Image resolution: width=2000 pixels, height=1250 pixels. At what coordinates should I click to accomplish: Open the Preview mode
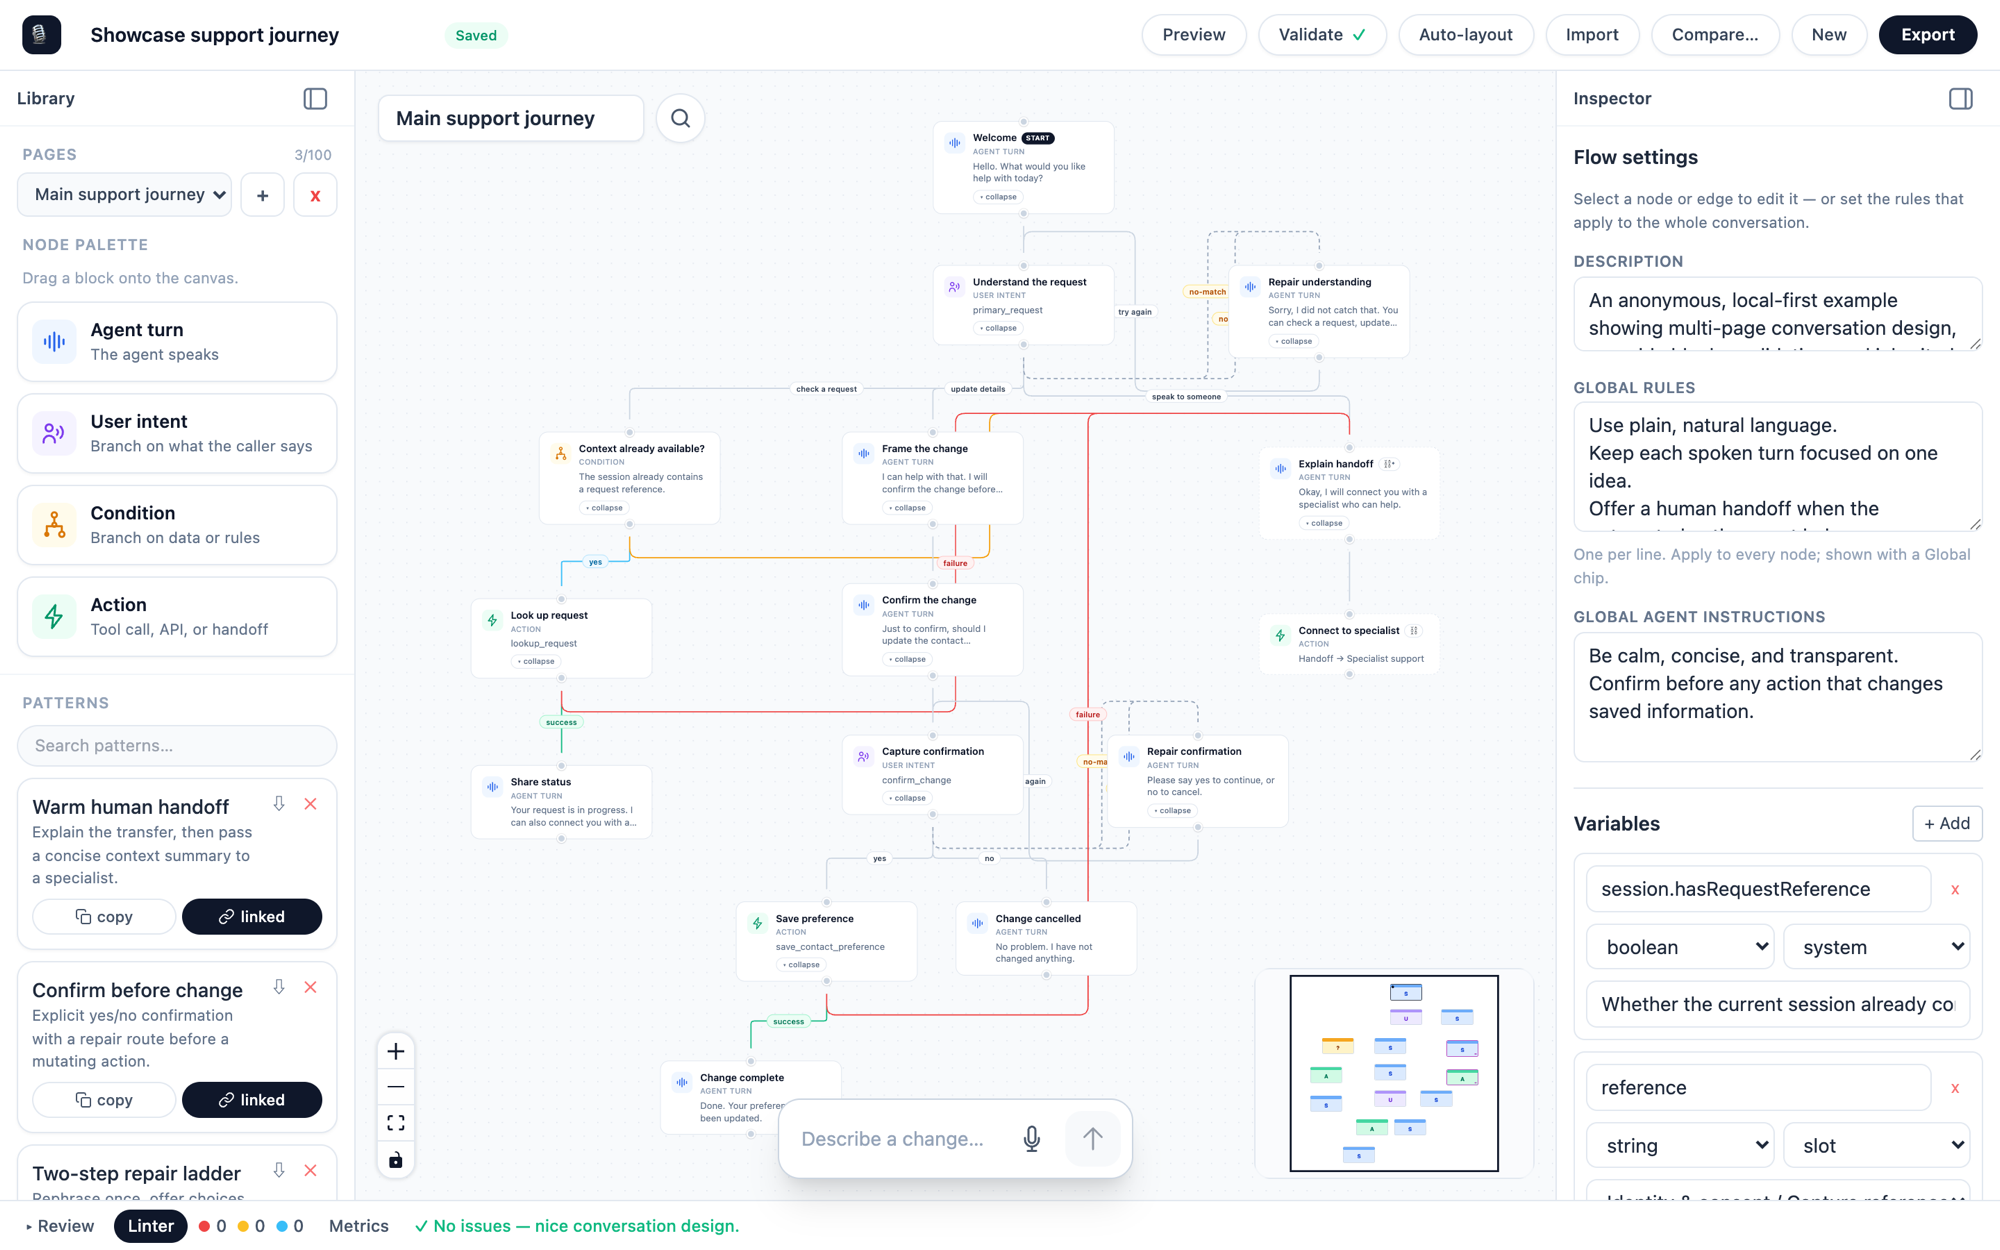(x=1194, y=35)
